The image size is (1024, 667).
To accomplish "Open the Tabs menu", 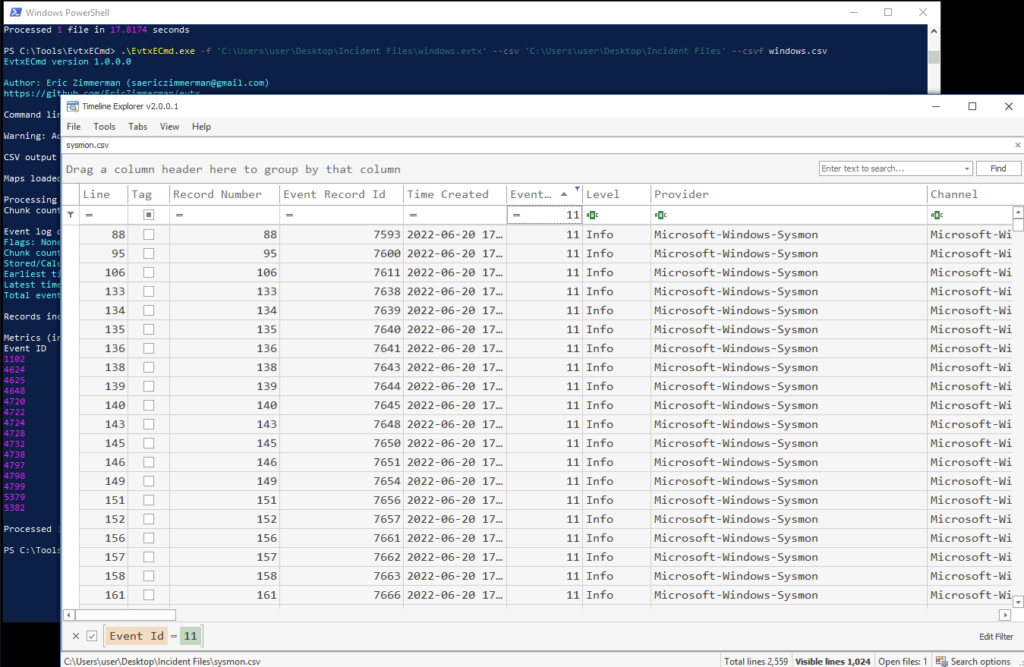I will point(137,127).
